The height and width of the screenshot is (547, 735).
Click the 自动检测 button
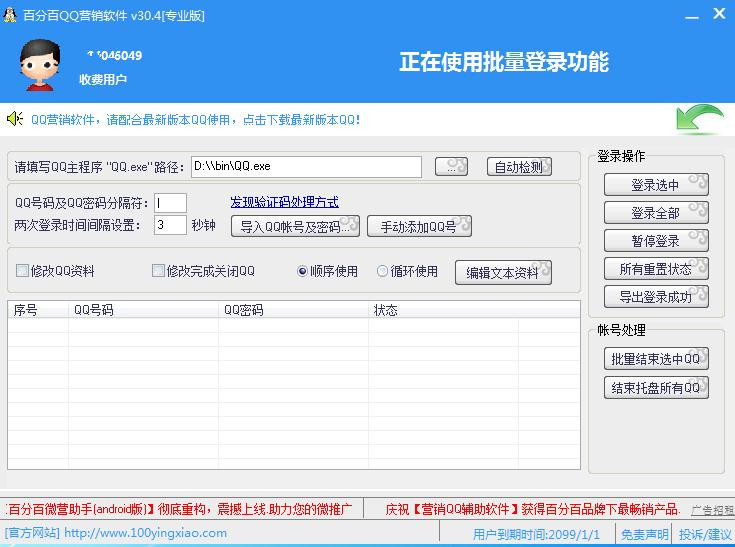pyautogui.click(x=519, y=166)
